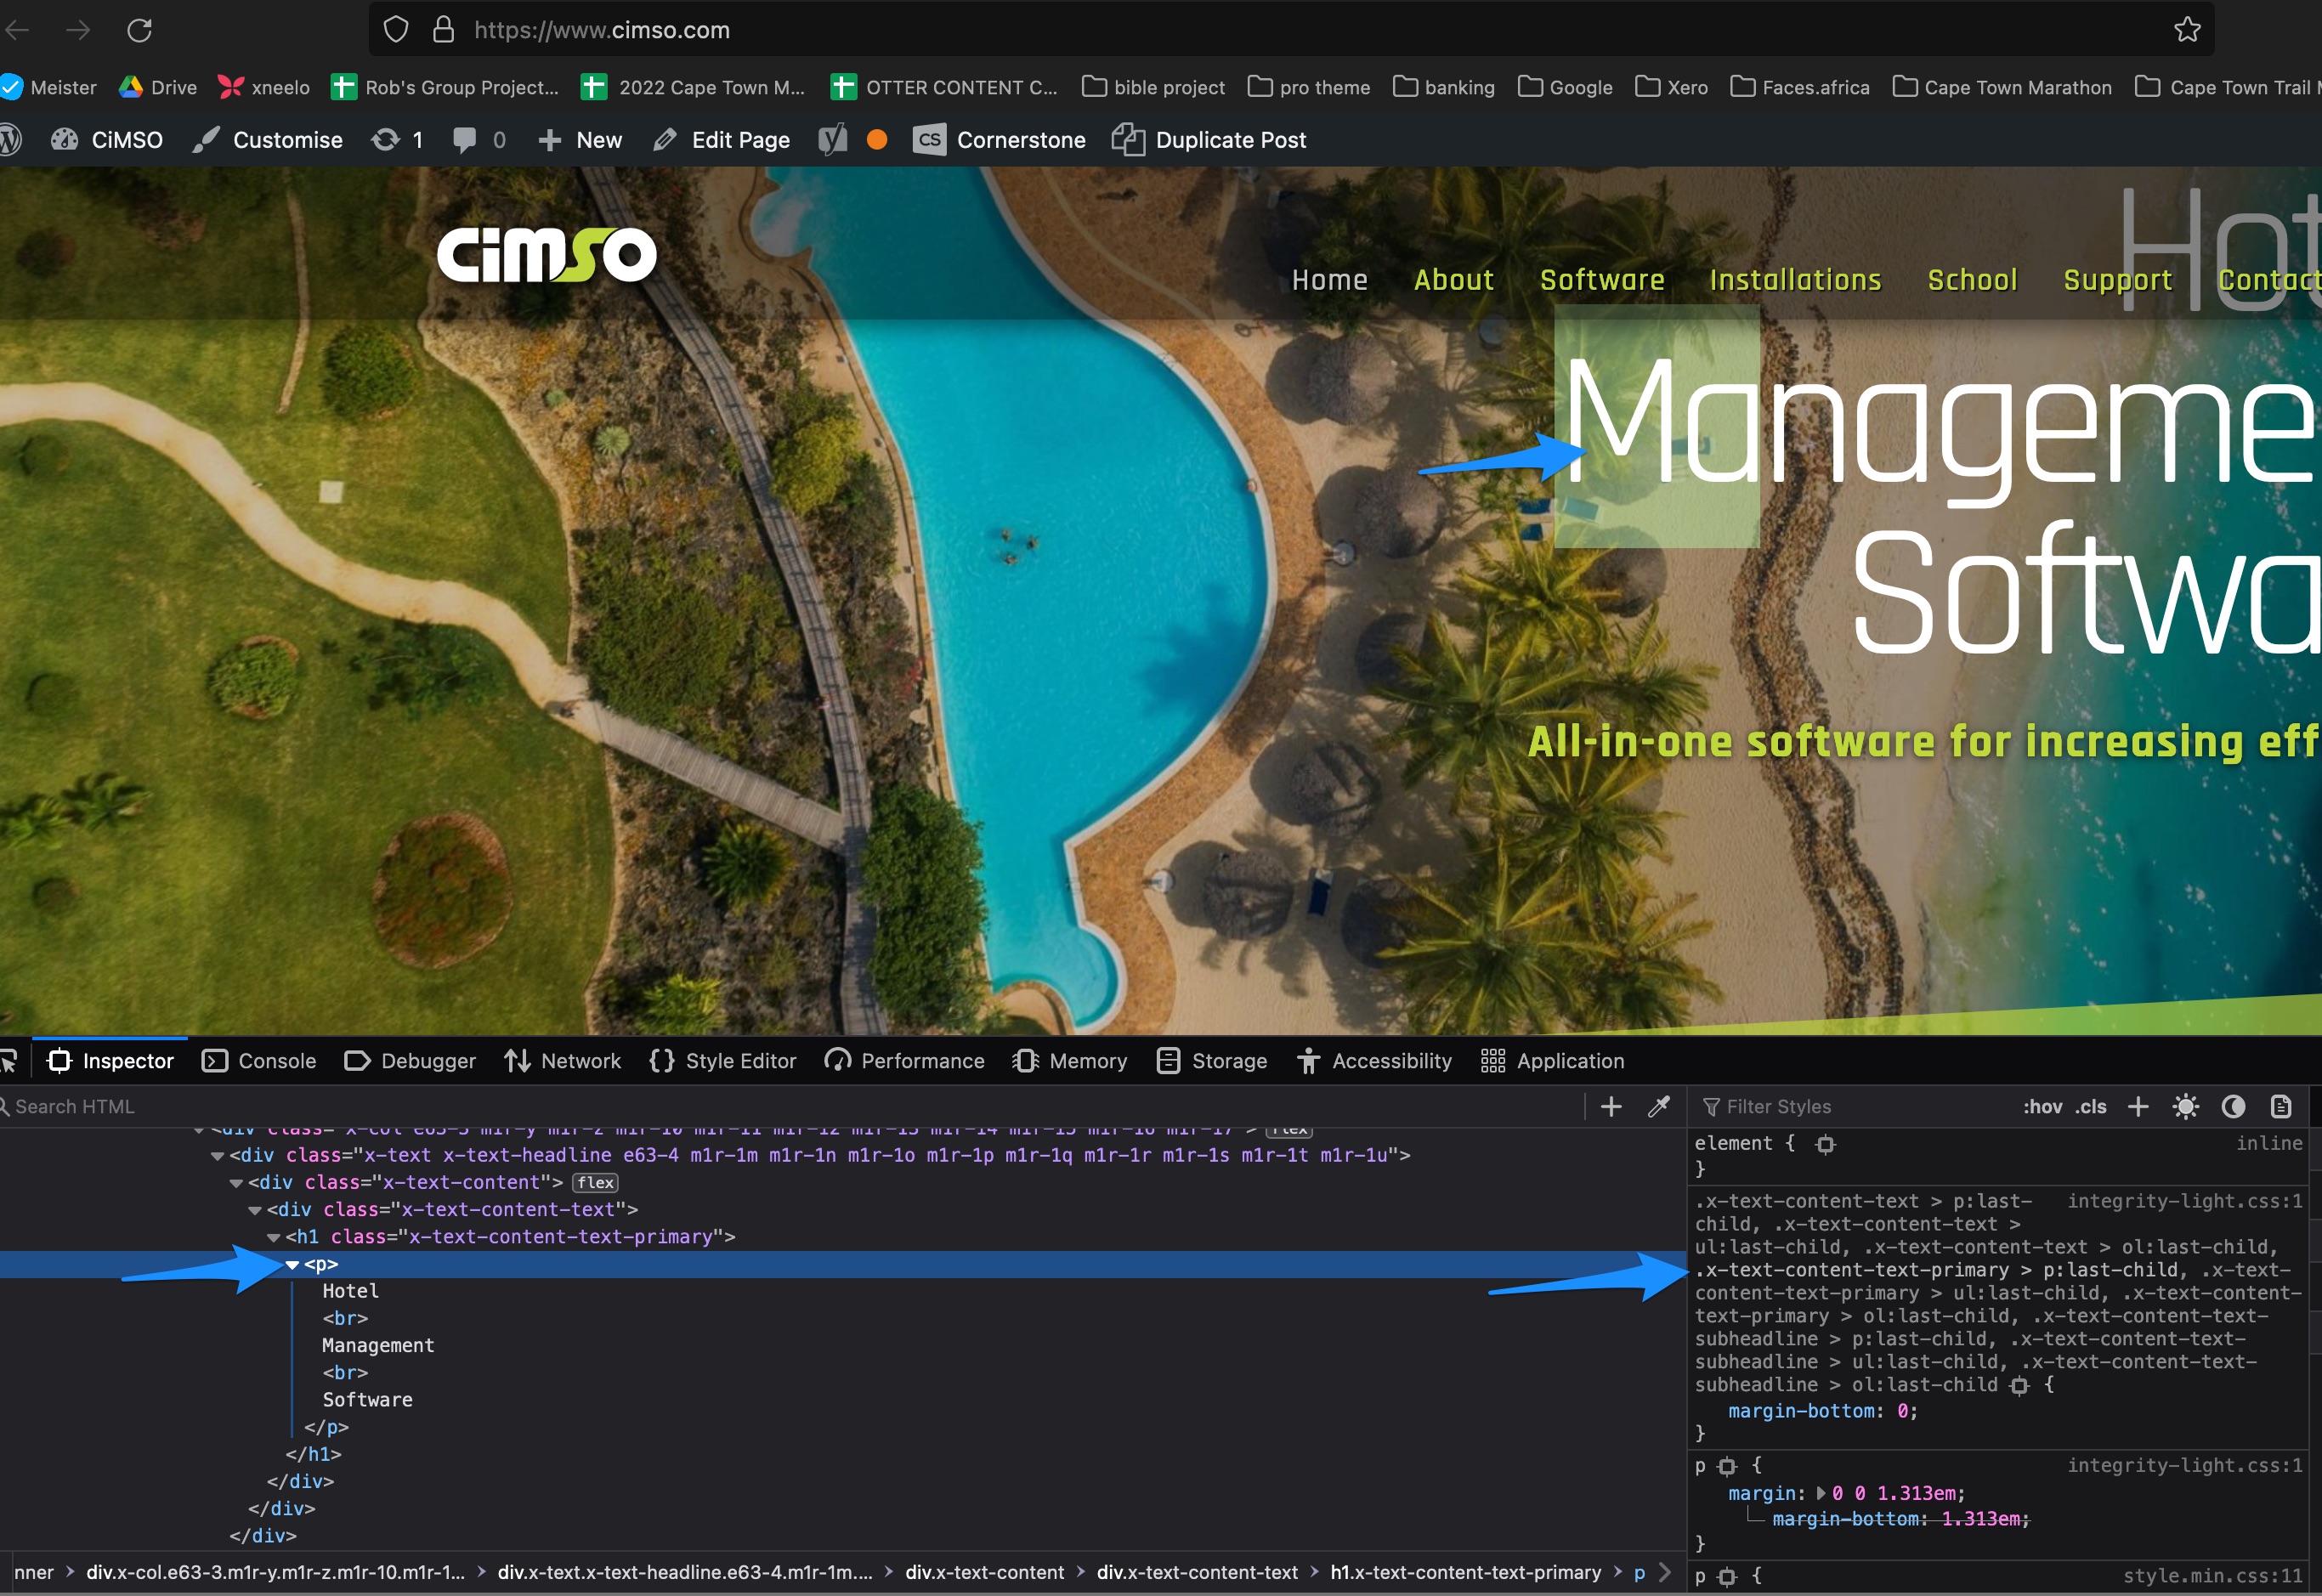This screenshot has width=2322, height=1596.
Task: Open the Network tab
Action: [562, 1061]
